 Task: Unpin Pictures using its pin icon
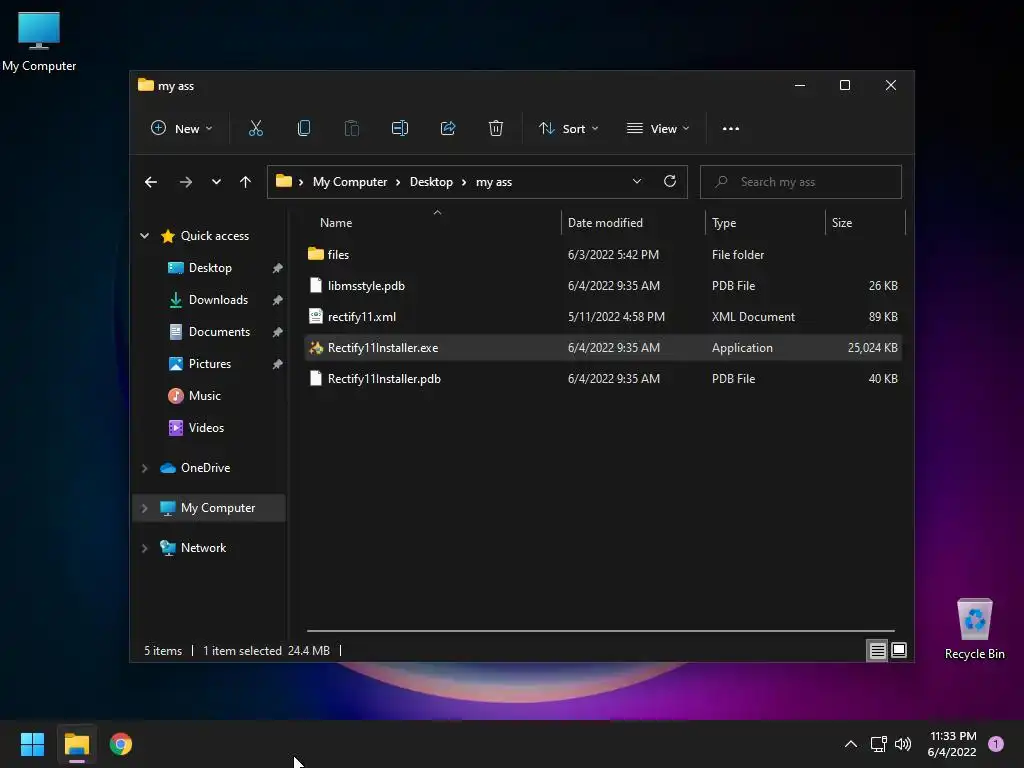tap(278, 364)
